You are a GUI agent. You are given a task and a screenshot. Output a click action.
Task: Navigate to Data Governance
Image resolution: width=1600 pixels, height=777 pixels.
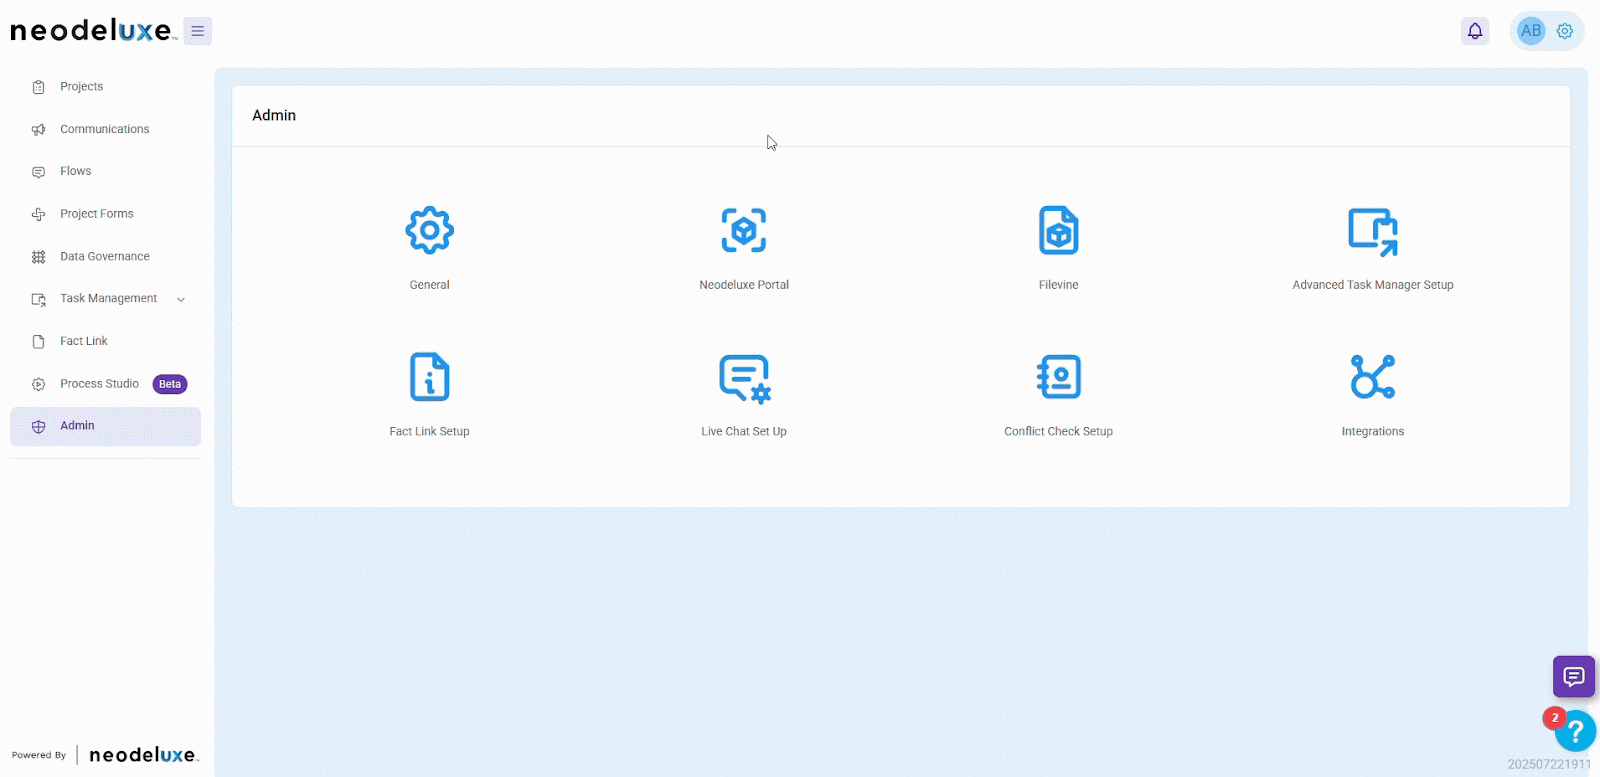(105, 257)
